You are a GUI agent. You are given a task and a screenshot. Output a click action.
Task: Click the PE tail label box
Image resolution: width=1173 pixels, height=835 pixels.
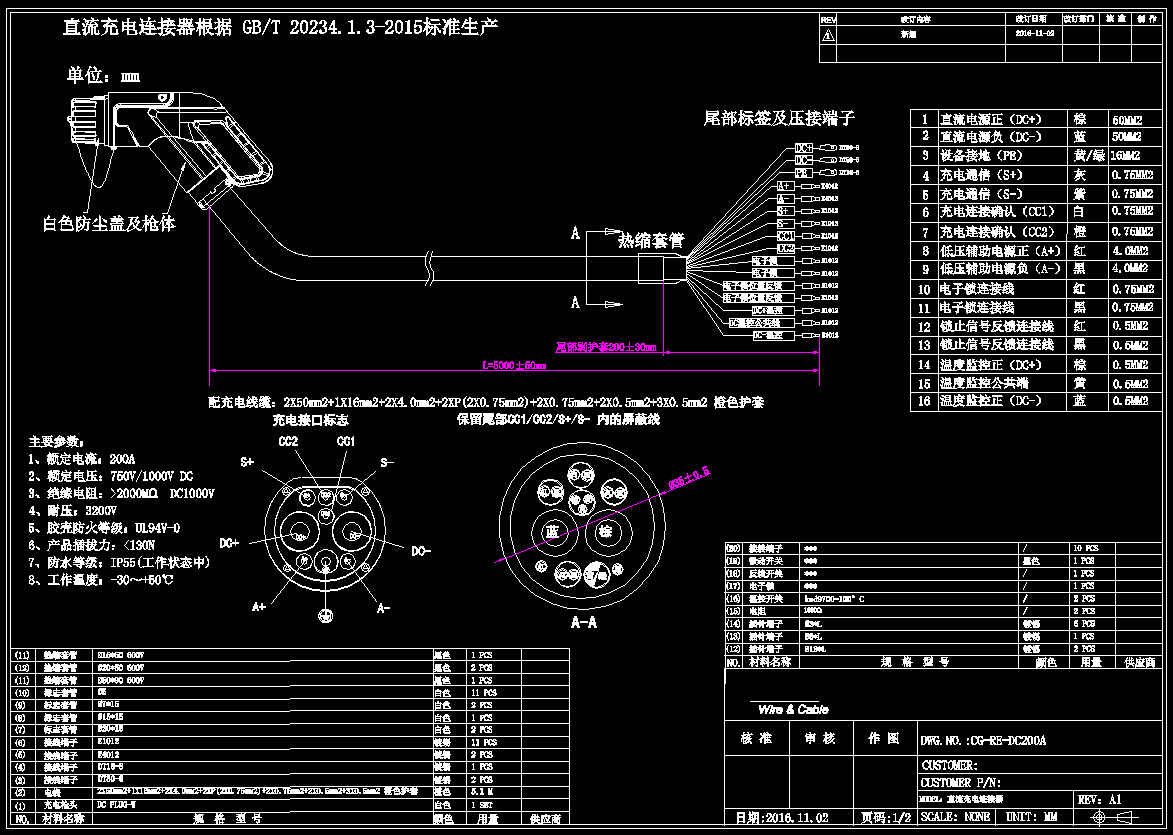pos(803,173)
